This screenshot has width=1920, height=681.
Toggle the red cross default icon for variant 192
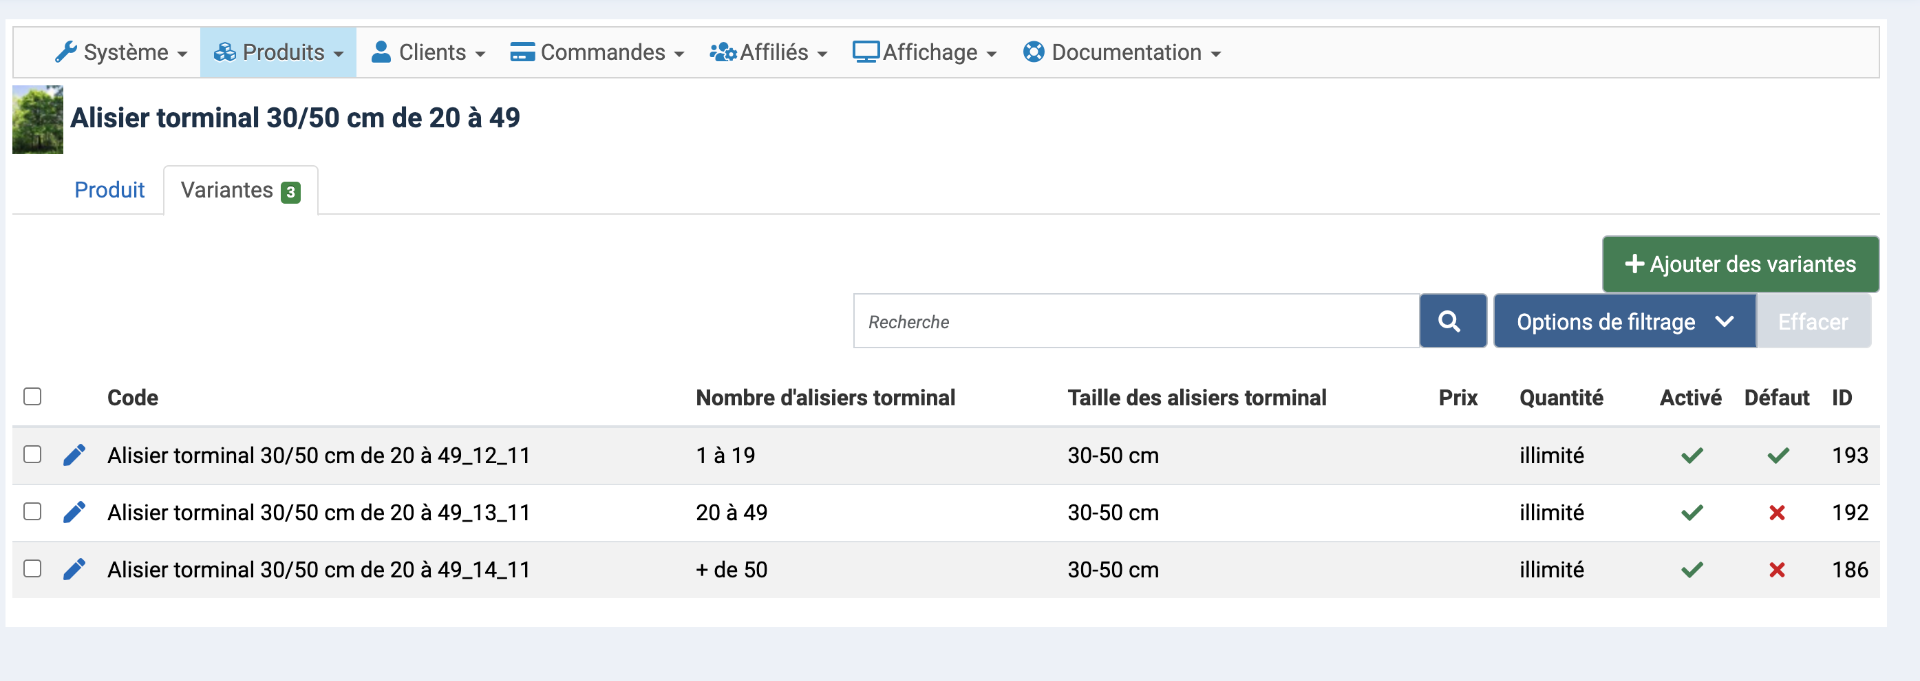1776,513
